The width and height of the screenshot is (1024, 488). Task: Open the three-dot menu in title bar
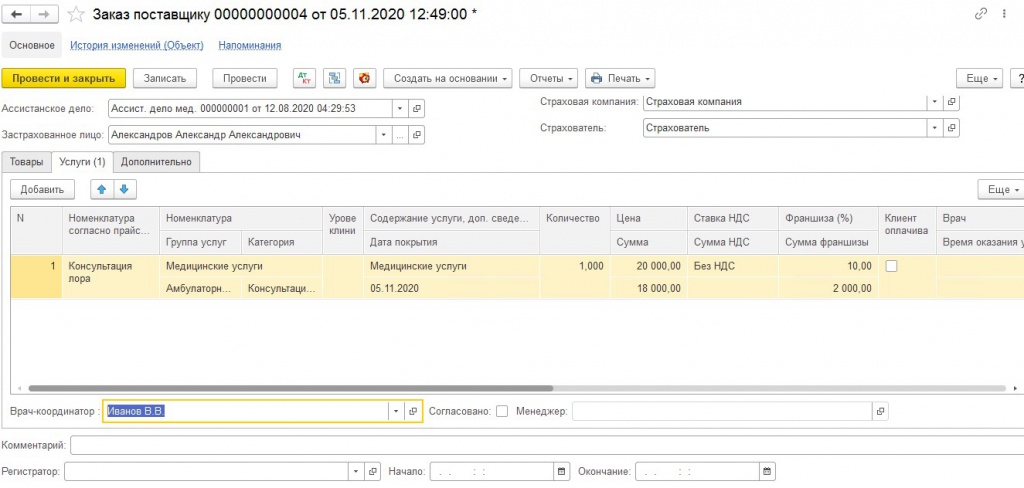[1004, 14]
